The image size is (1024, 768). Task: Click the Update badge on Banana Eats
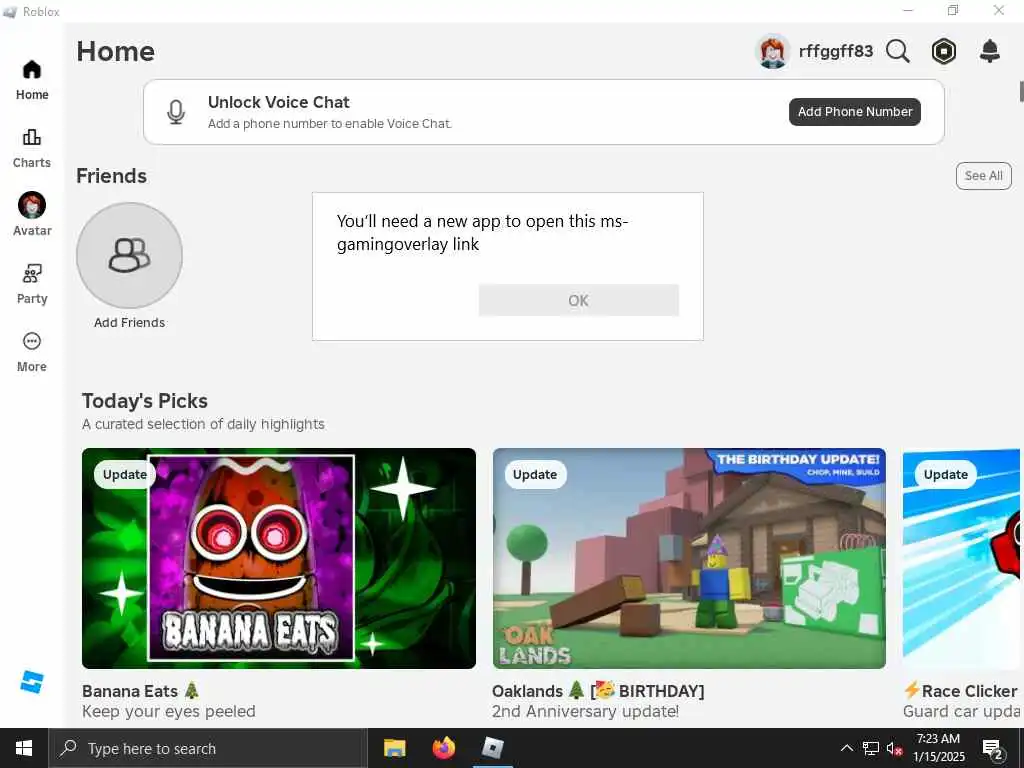124,475
